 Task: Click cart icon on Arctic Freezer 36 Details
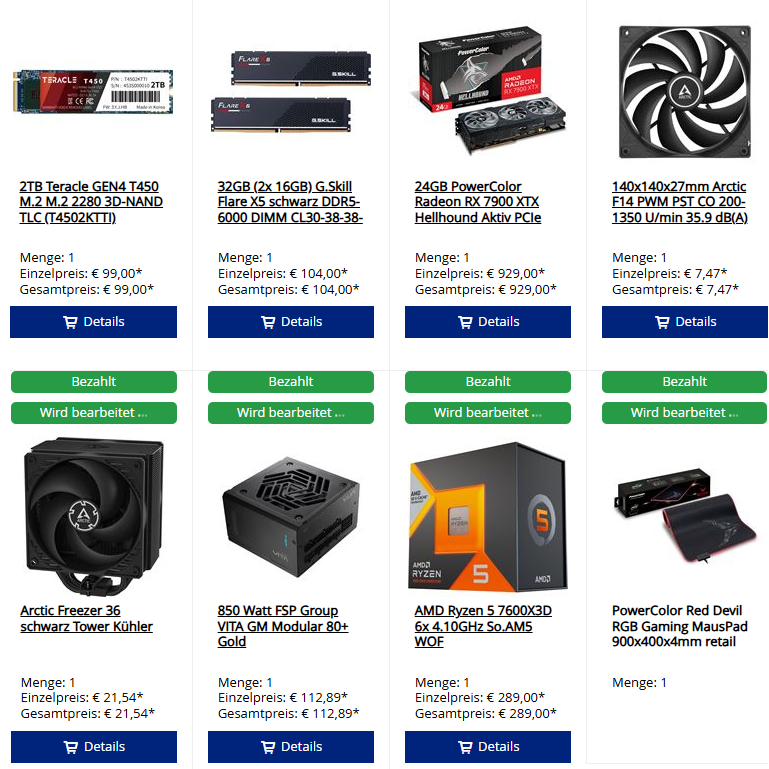[x=71, y=747]
